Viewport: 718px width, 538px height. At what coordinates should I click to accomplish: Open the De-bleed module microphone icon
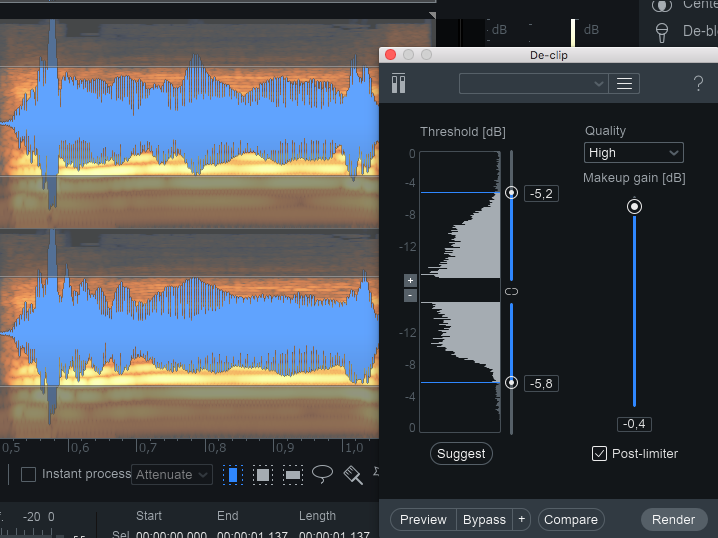[662, 32]
